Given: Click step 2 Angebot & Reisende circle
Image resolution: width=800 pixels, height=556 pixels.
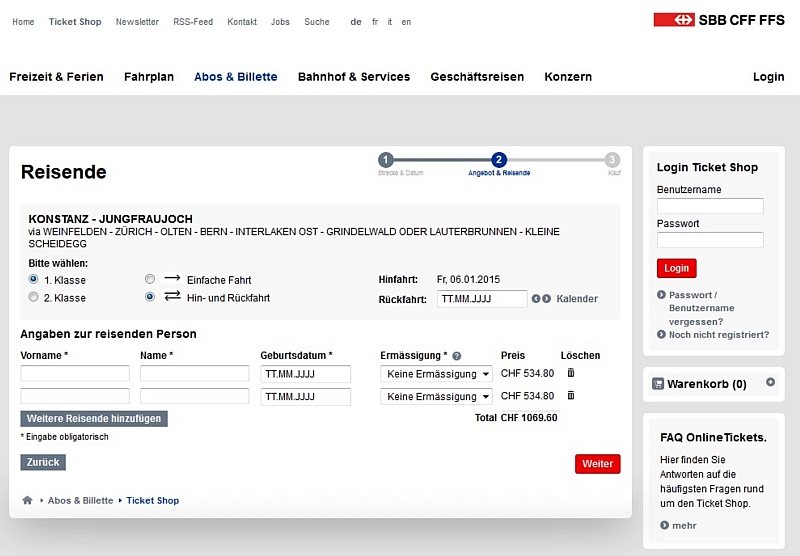Looking at the screenshot, I should 498,160.
